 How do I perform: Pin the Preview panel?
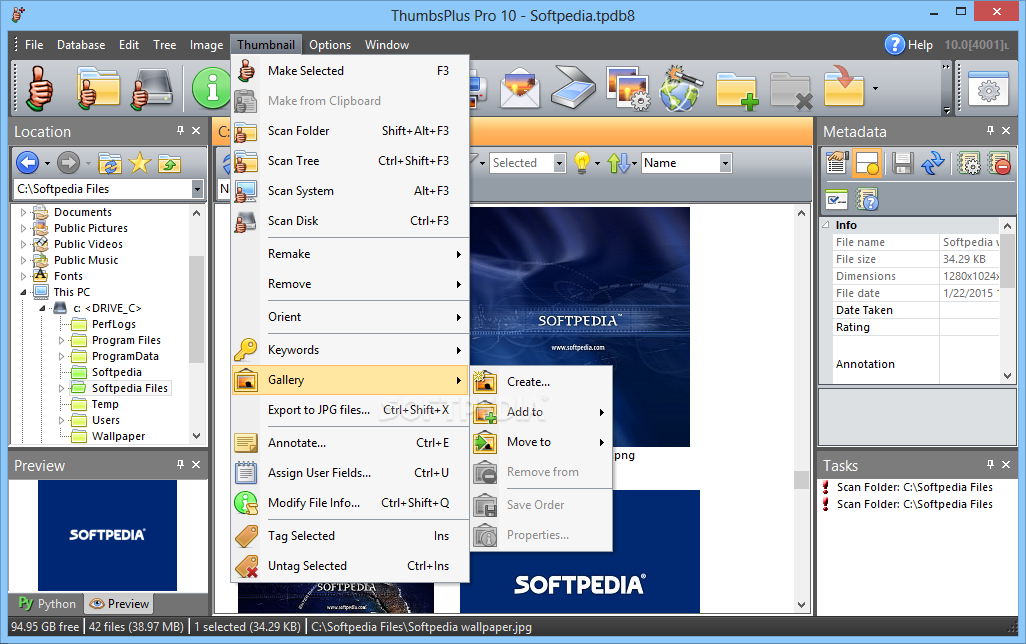(x=180, y=465)
